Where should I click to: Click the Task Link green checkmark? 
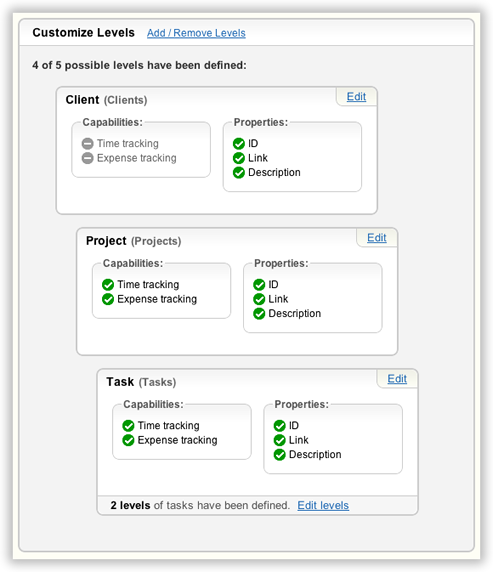coord(280,440)
